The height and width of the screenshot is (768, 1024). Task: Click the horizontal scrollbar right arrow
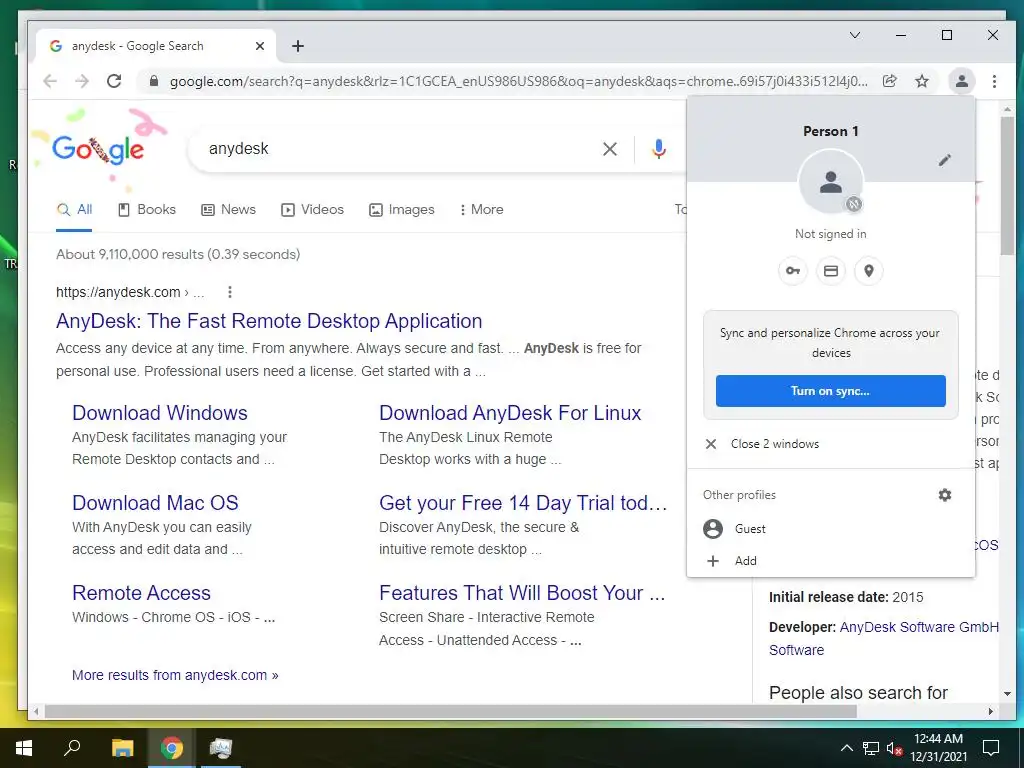point(991,711)
